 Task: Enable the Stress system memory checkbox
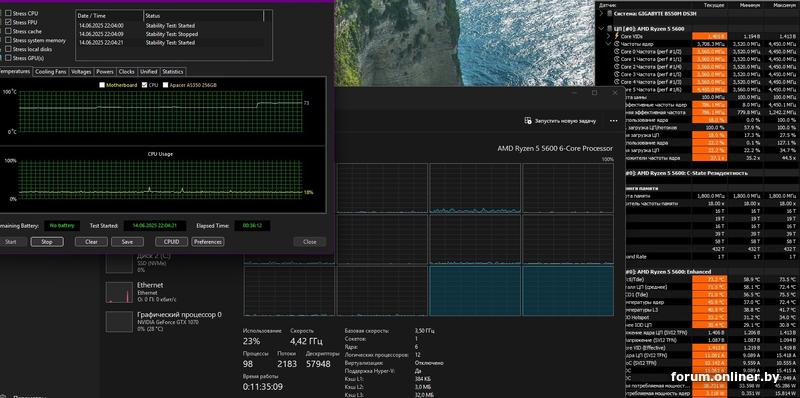pyautogui.click(x=8, y=40)
